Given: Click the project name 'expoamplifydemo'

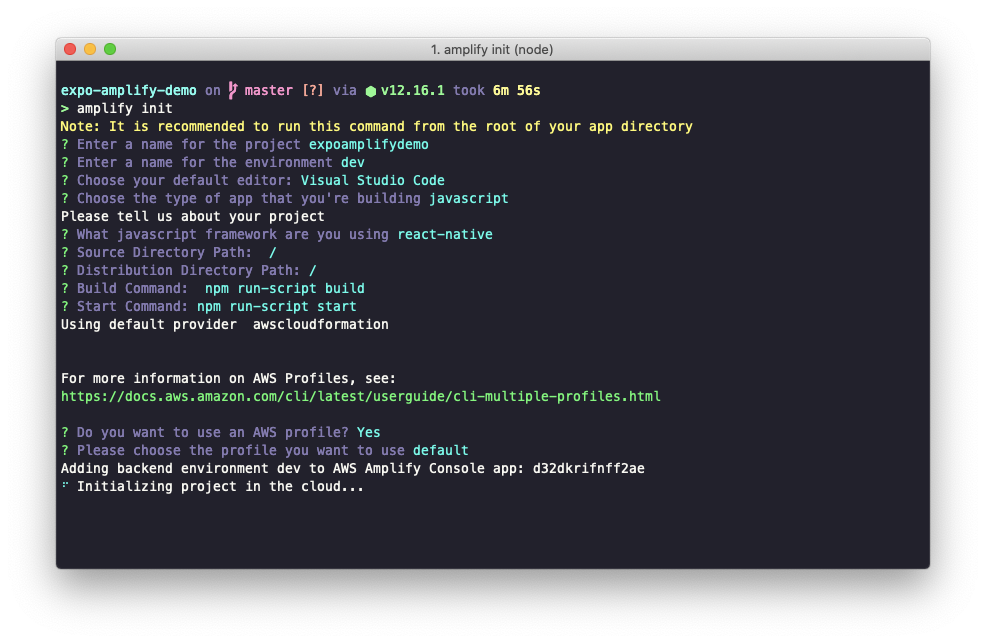Looking at the screenshot, I should 368,145.
